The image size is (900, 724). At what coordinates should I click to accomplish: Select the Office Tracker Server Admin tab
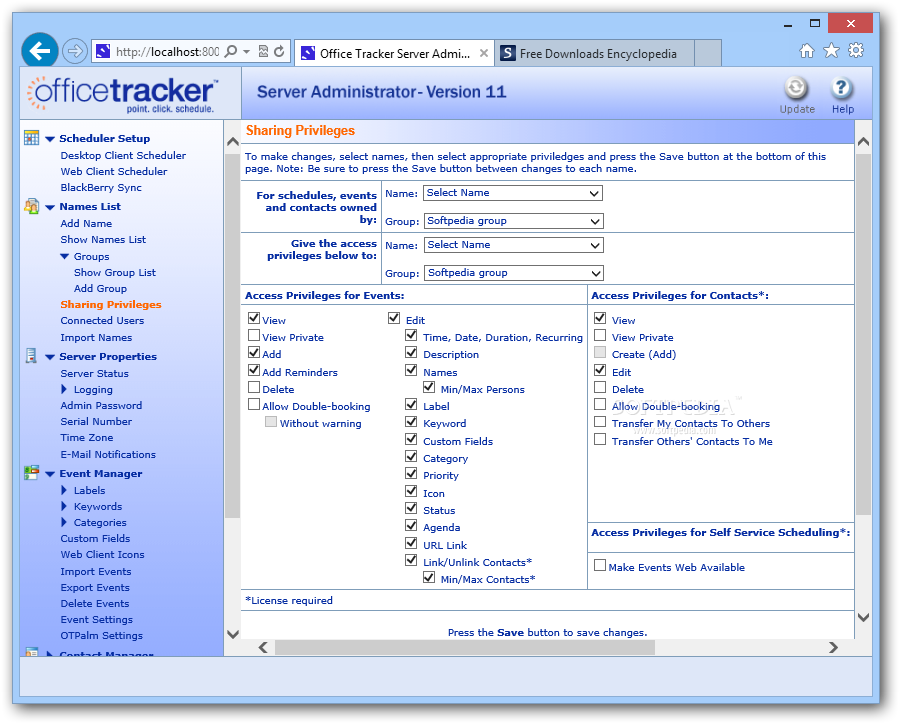tap(394, 53)
